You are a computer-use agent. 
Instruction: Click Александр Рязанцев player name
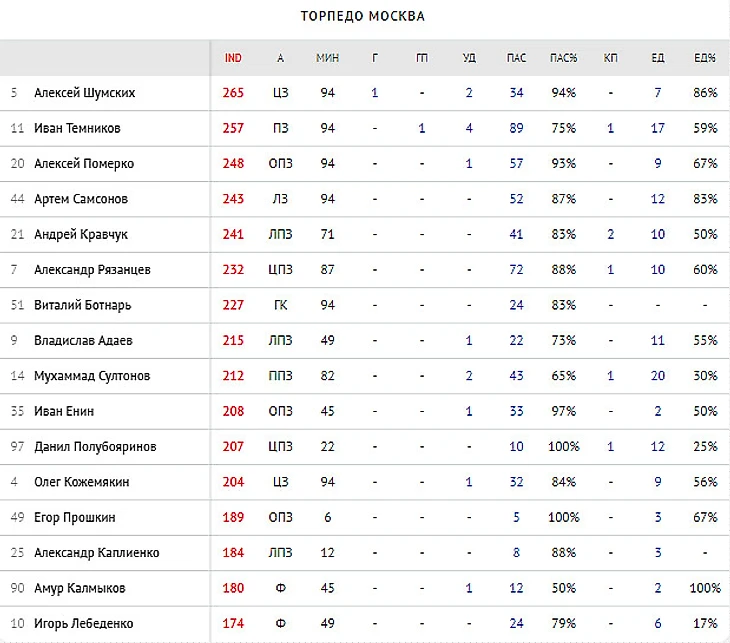(x=92, y=270)
